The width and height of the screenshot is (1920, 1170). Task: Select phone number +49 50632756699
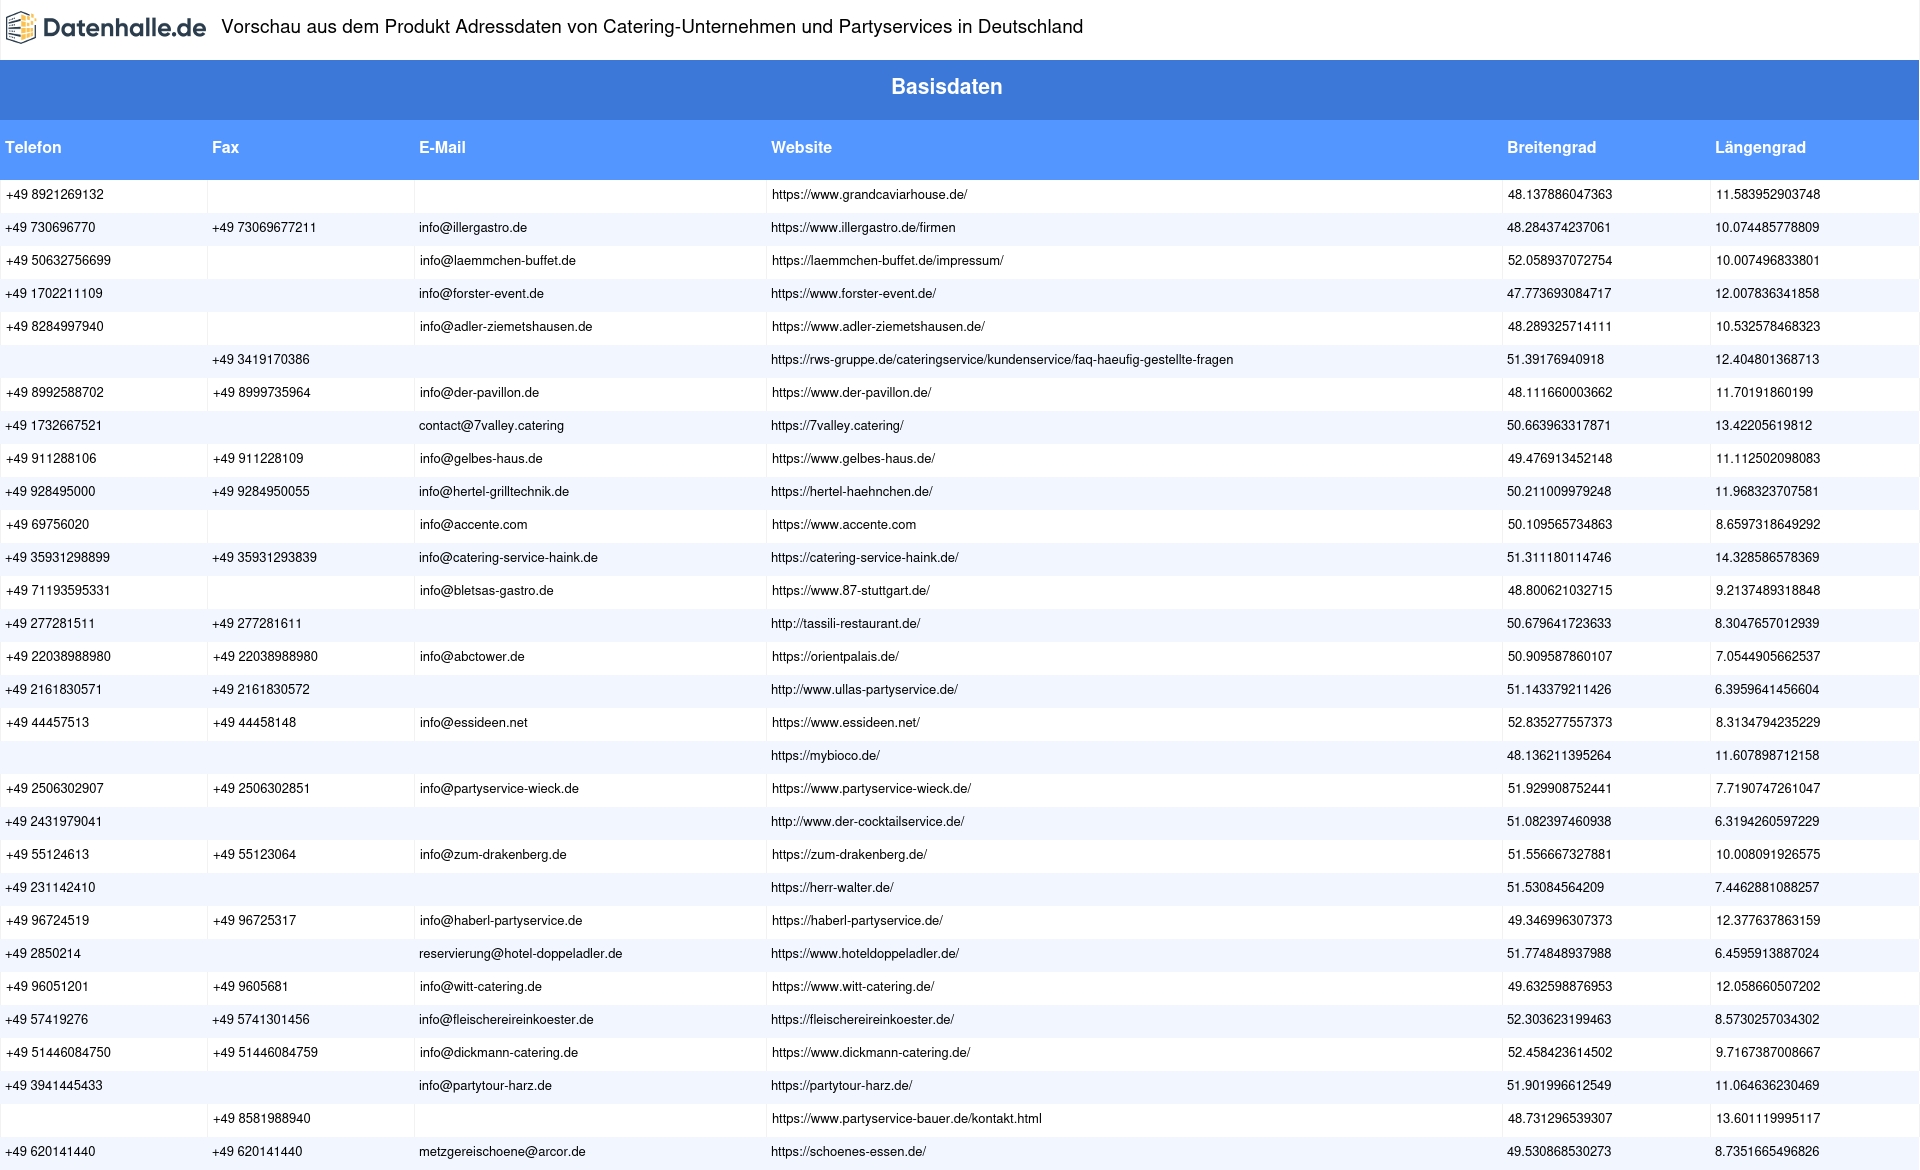pos(58,261)
